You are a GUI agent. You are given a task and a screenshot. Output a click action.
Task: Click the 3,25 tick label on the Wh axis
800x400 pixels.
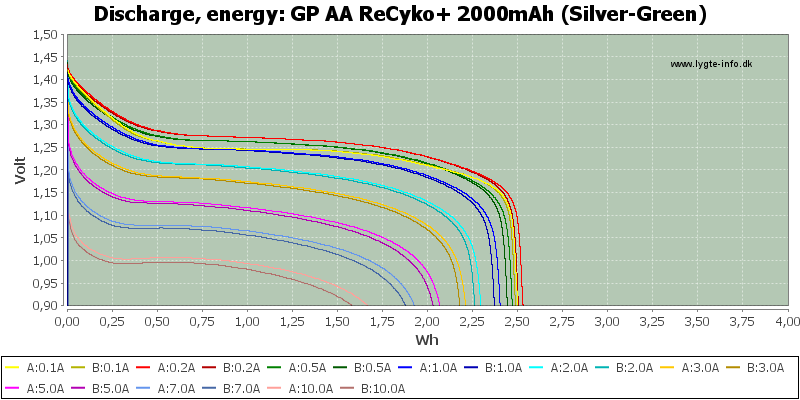click(x=653, y=321)
